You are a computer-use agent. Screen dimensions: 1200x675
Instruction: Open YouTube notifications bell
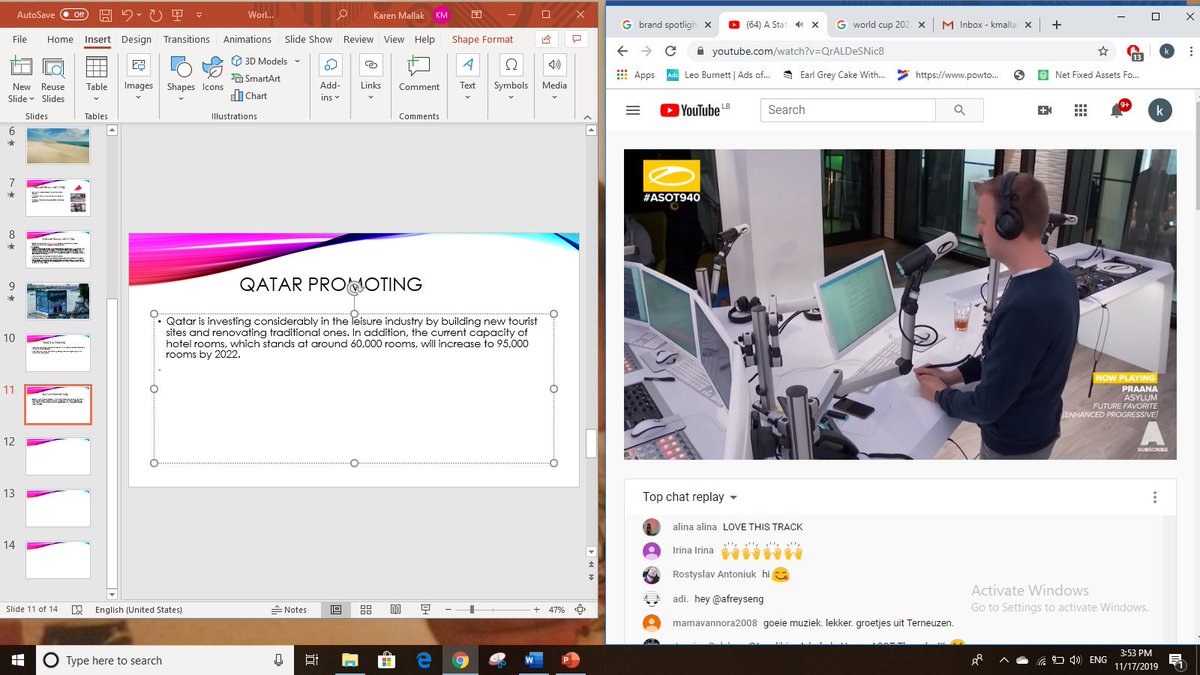tap(1118, 110)
